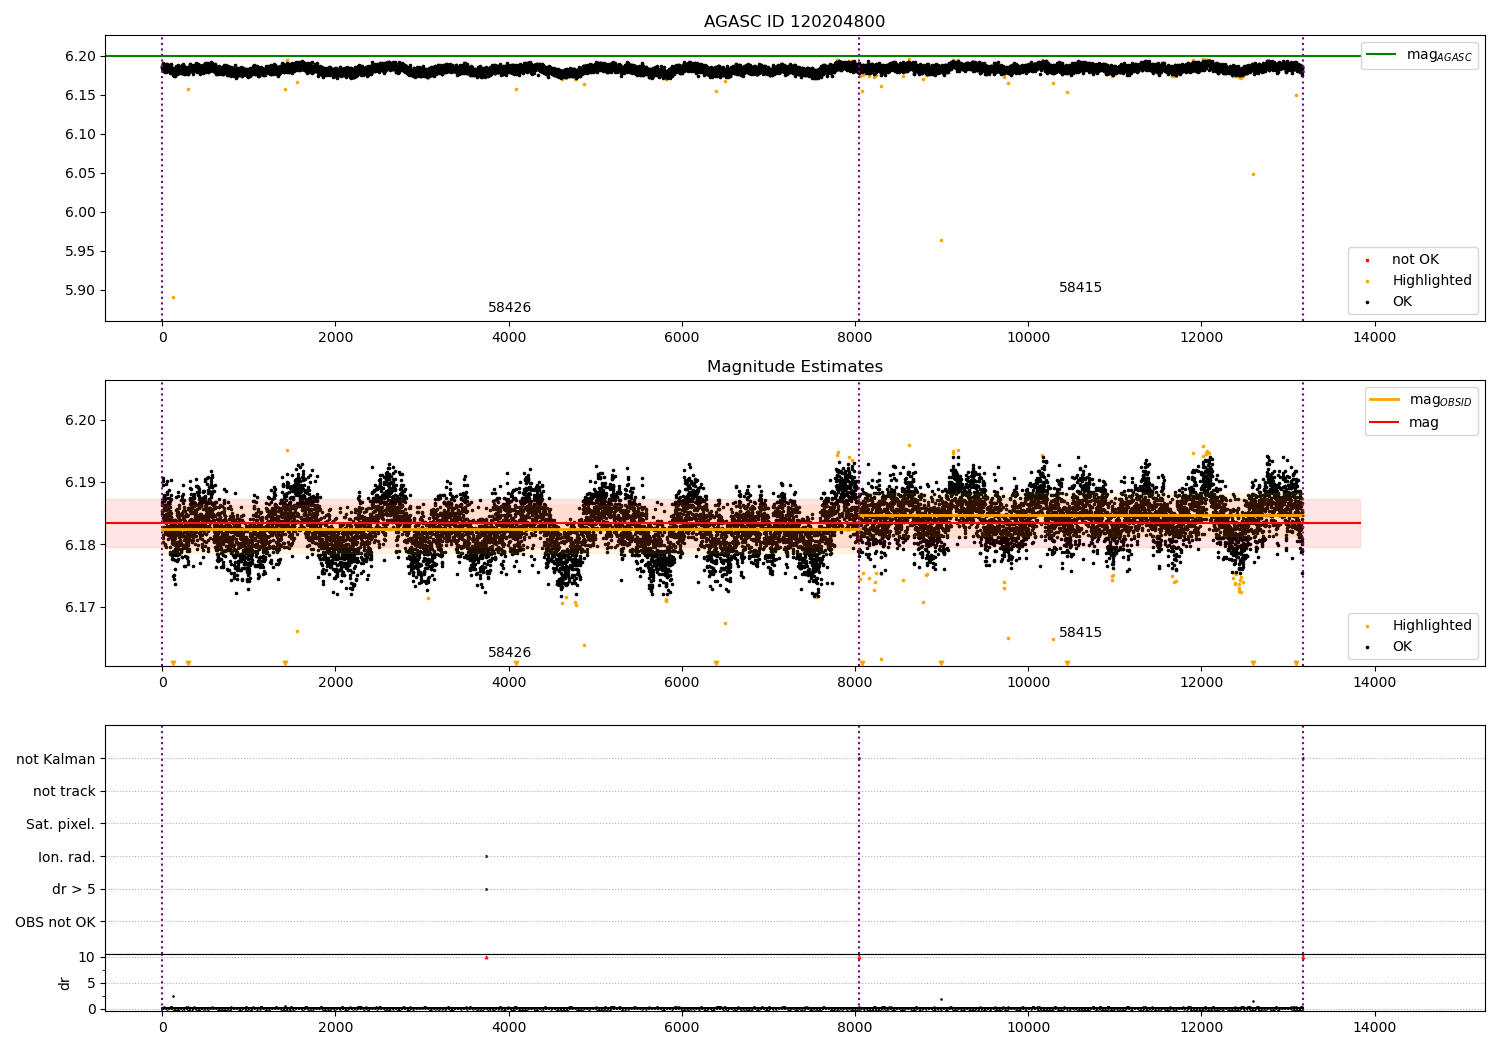
Task: Click the 'not track' axis label
Action: pyautogui.click(x=64, y=792)
